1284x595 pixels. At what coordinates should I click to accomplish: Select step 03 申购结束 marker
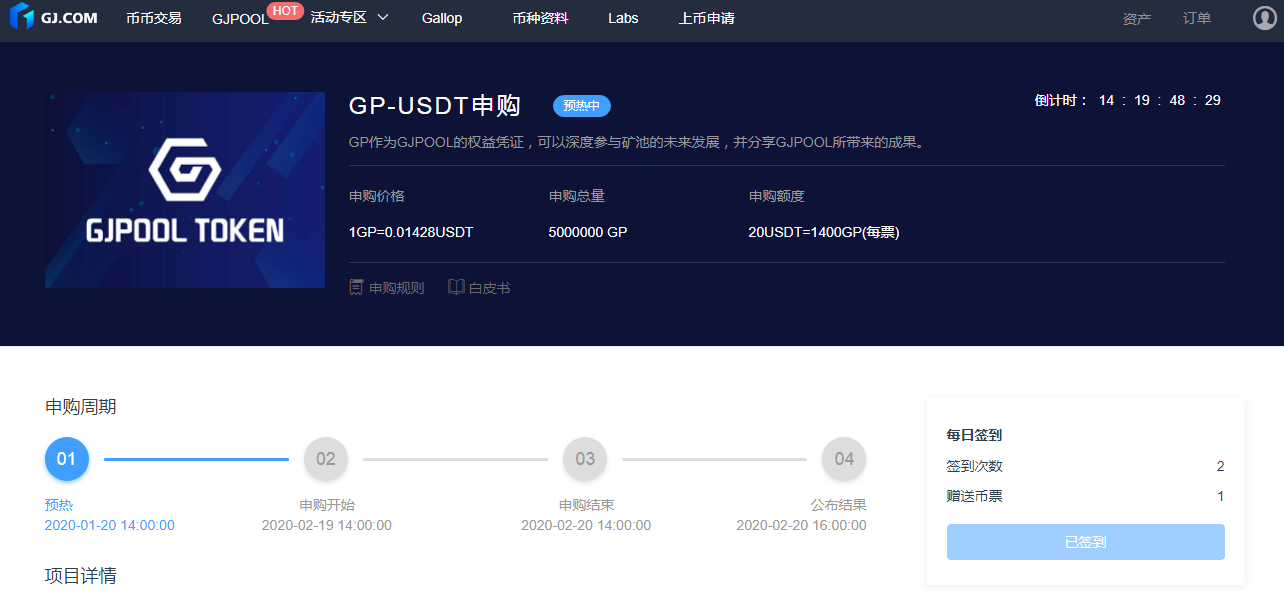coord(585,459)
